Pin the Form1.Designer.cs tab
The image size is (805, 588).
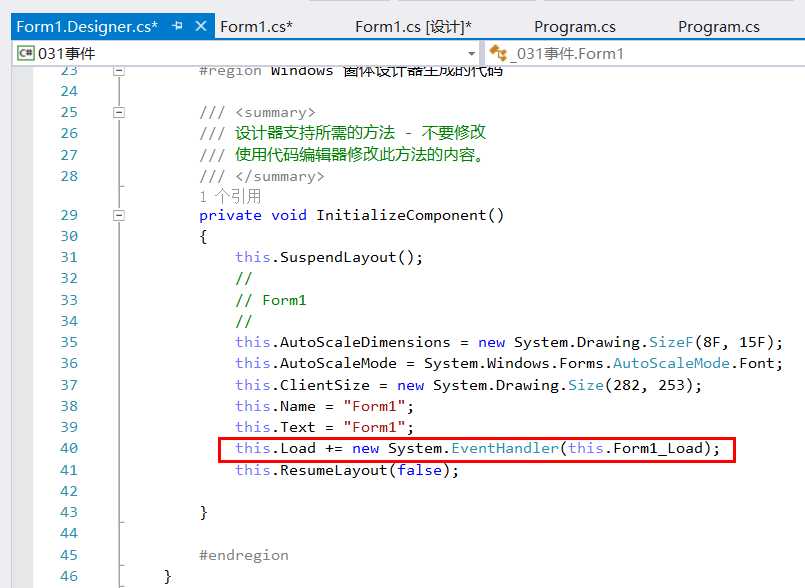(178, 26)
